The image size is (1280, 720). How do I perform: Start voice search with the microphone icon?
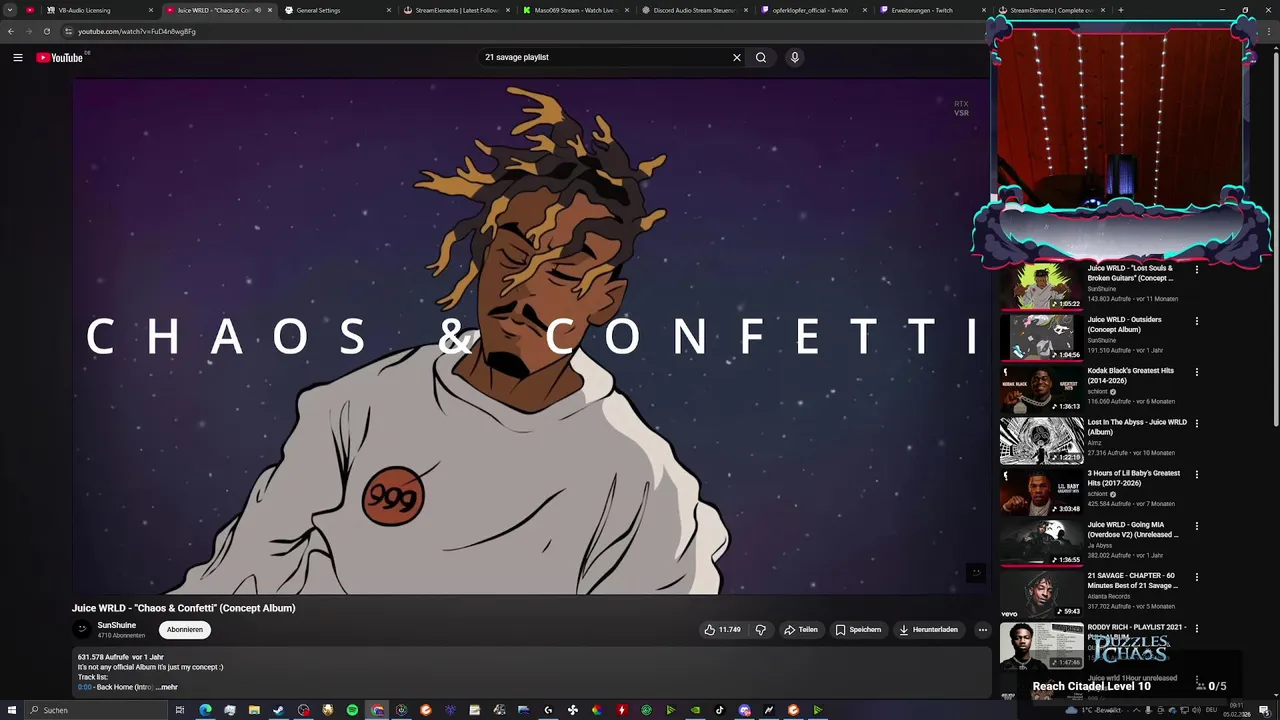coord(795,57)
